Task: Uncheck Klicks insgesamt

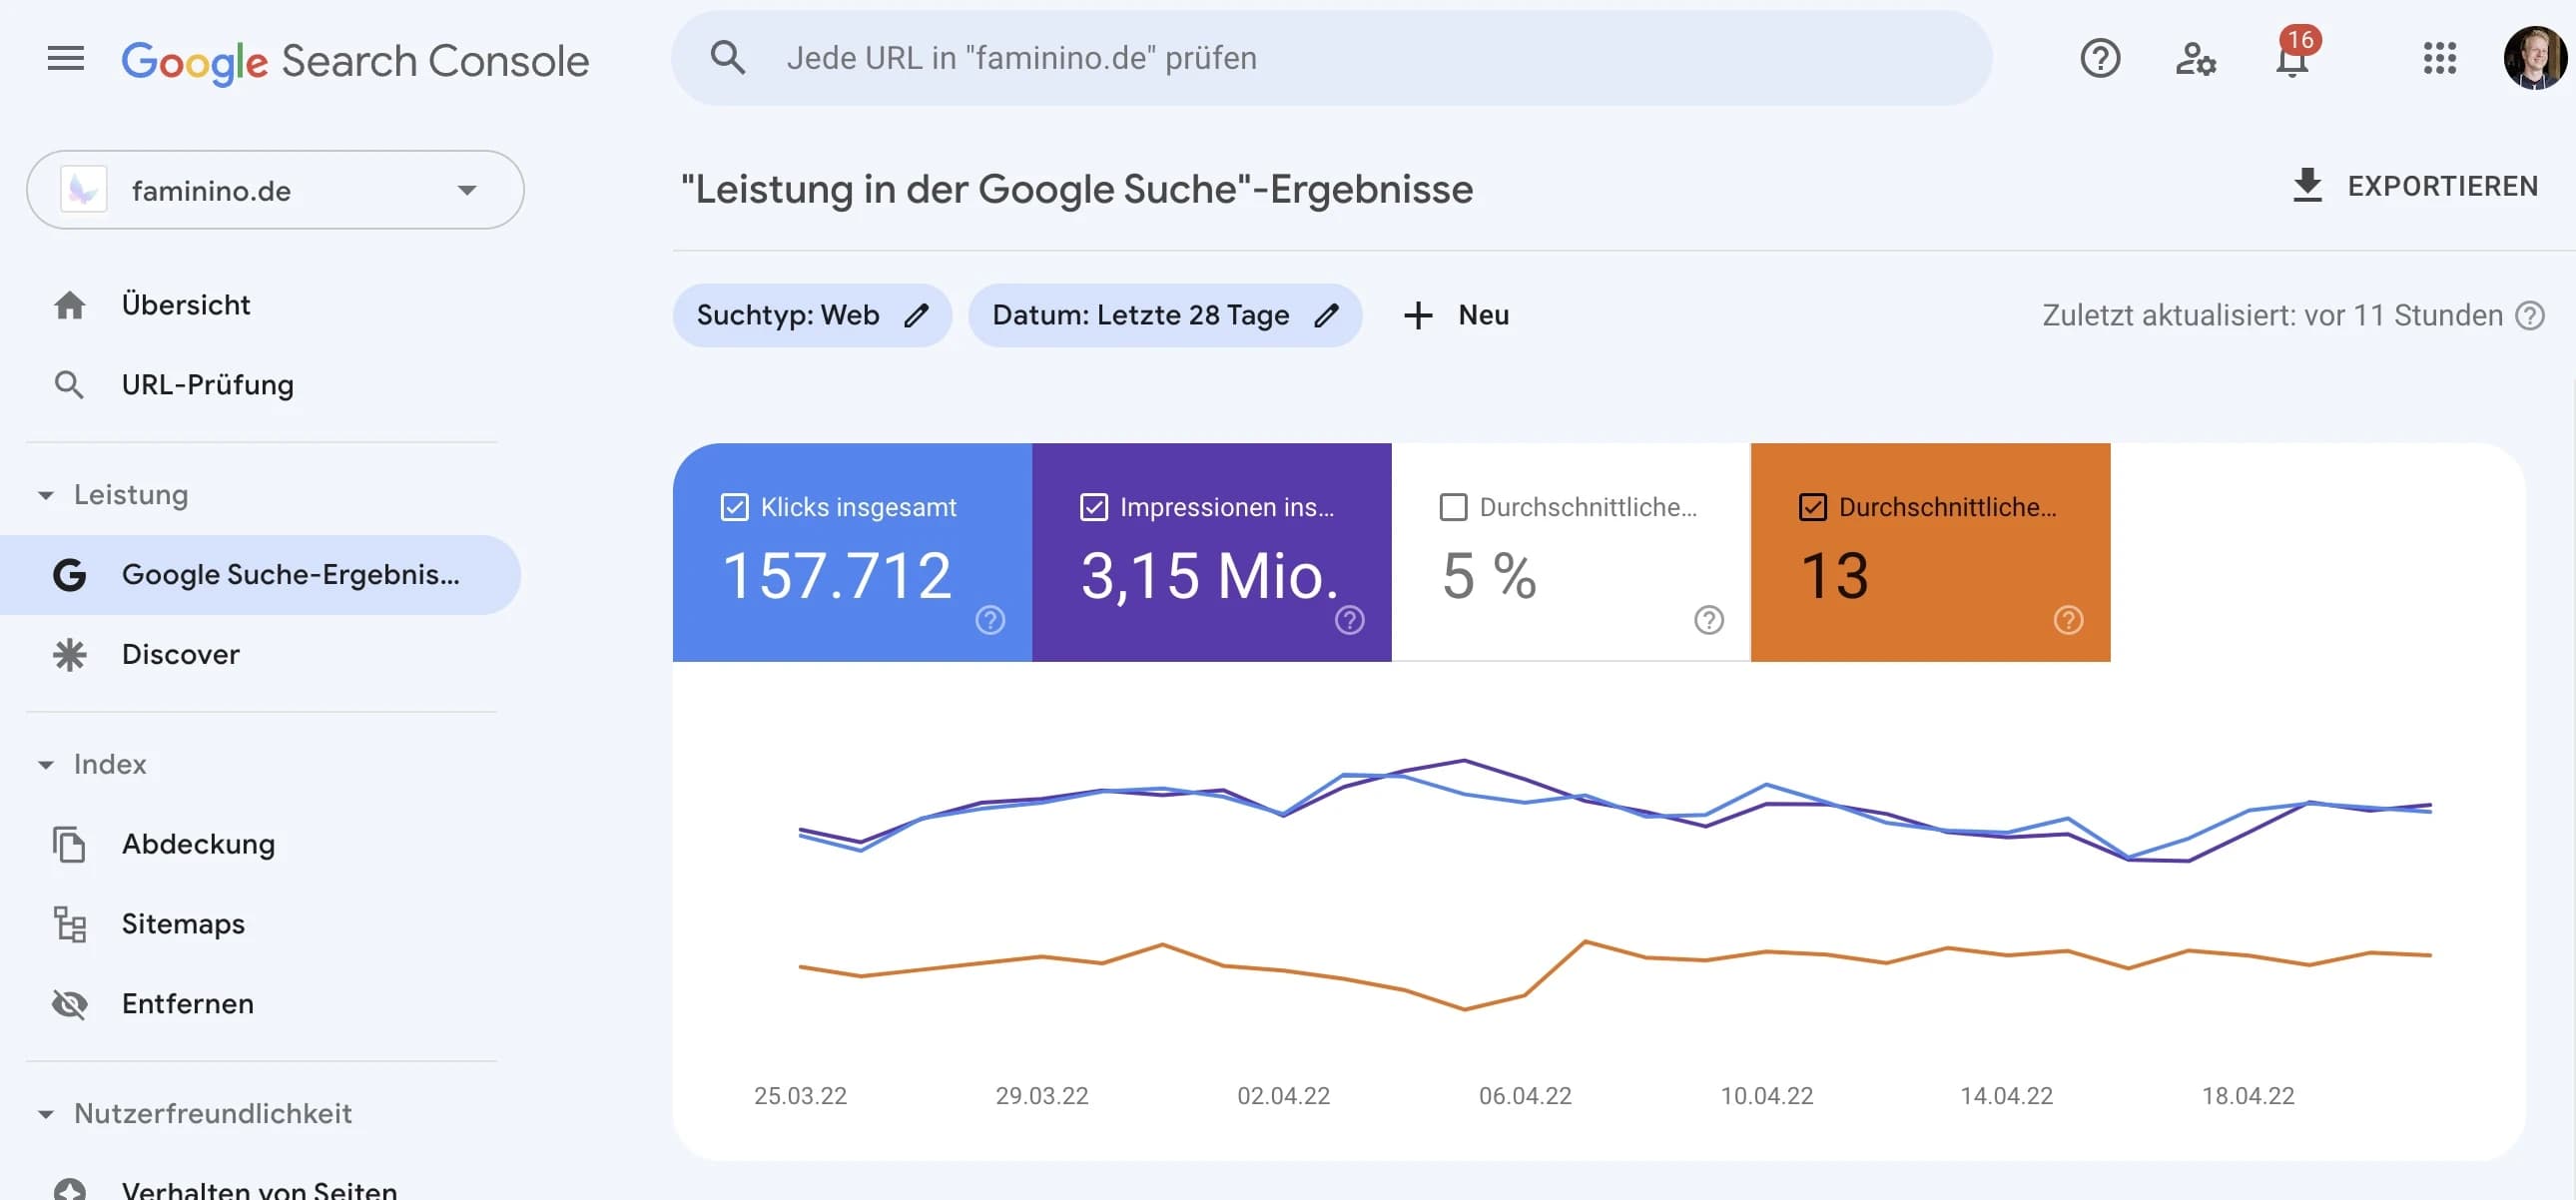Action: (735, 507)
